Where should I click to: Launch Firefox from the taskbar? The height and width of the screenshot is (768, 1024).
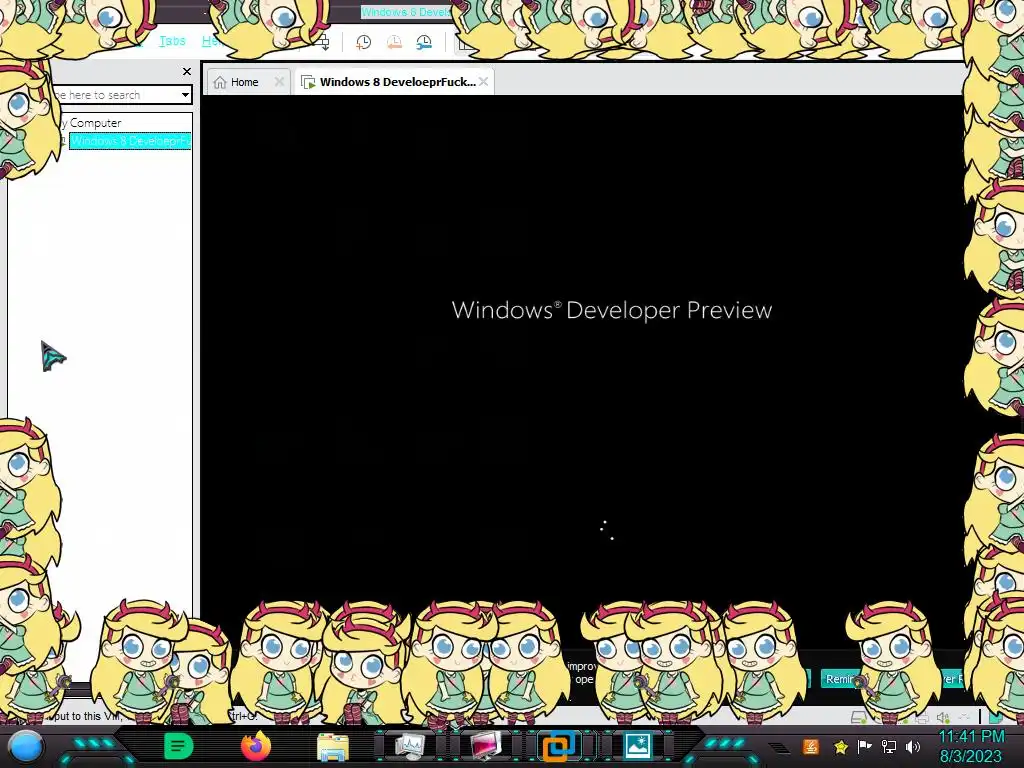[x=256, y=746]
